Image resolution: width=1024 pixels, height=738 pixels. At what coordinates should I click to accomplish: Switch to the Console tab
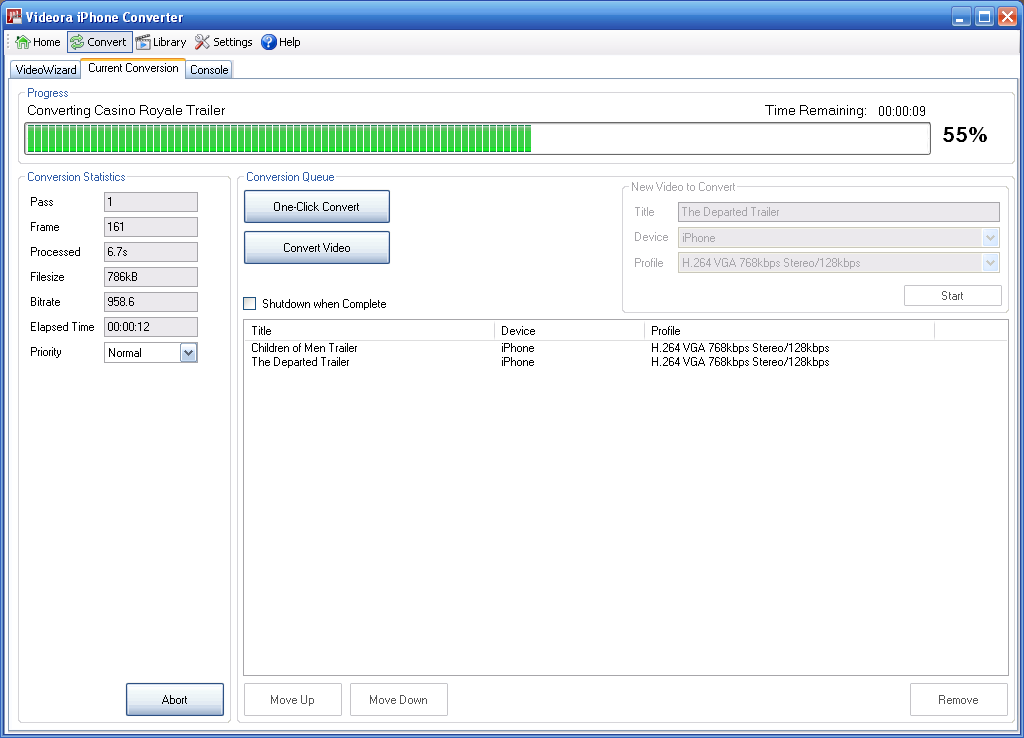pyautogui.click(x=209, y=70)
